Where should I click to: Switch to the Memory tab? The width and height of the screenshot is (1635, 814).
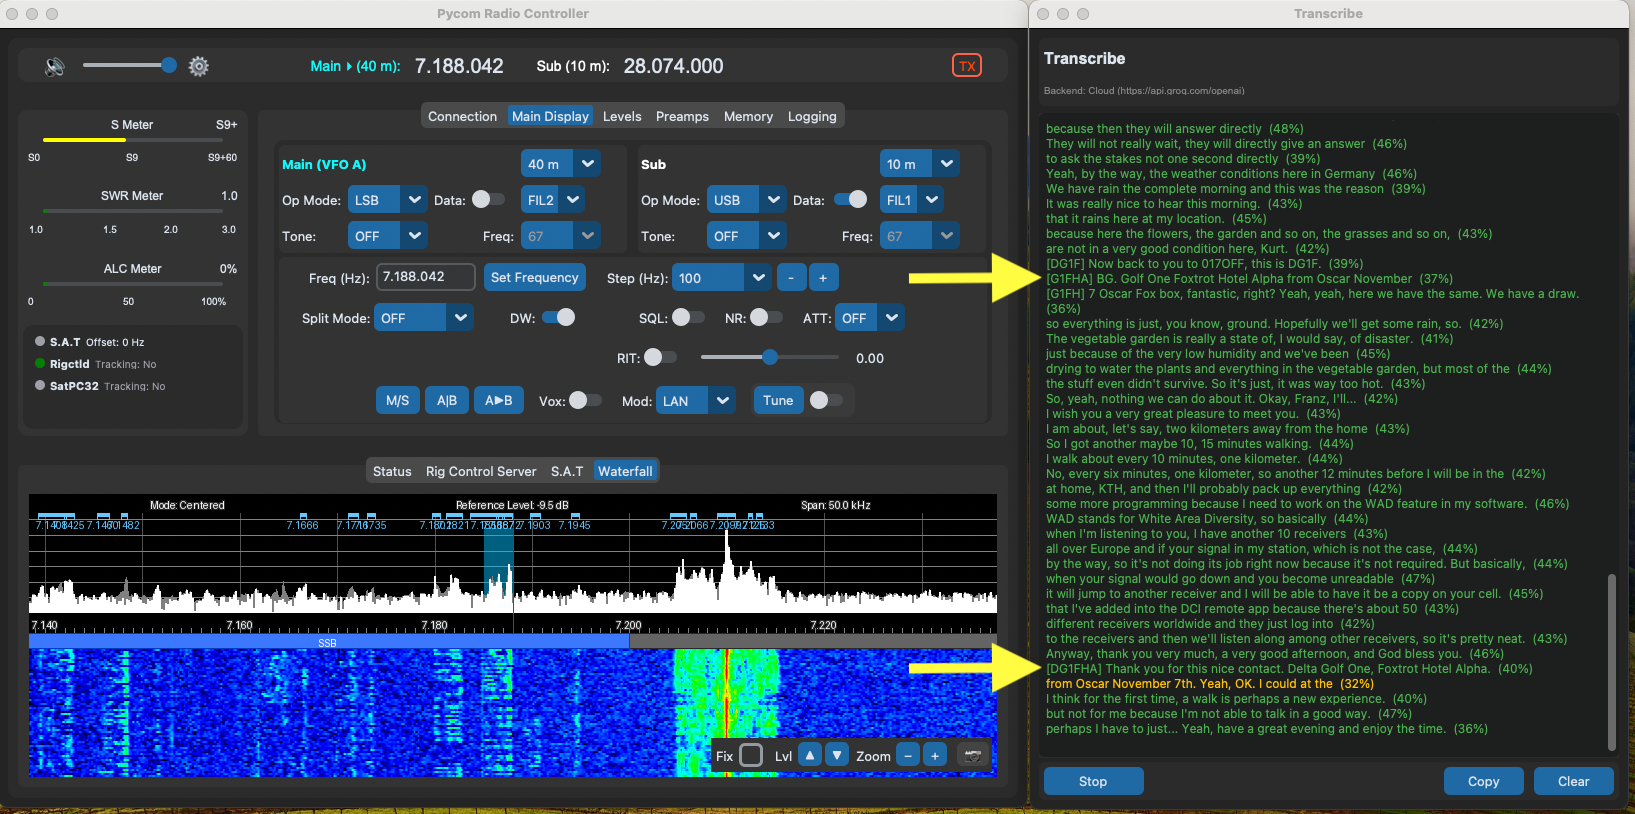(x=748, y=116)
